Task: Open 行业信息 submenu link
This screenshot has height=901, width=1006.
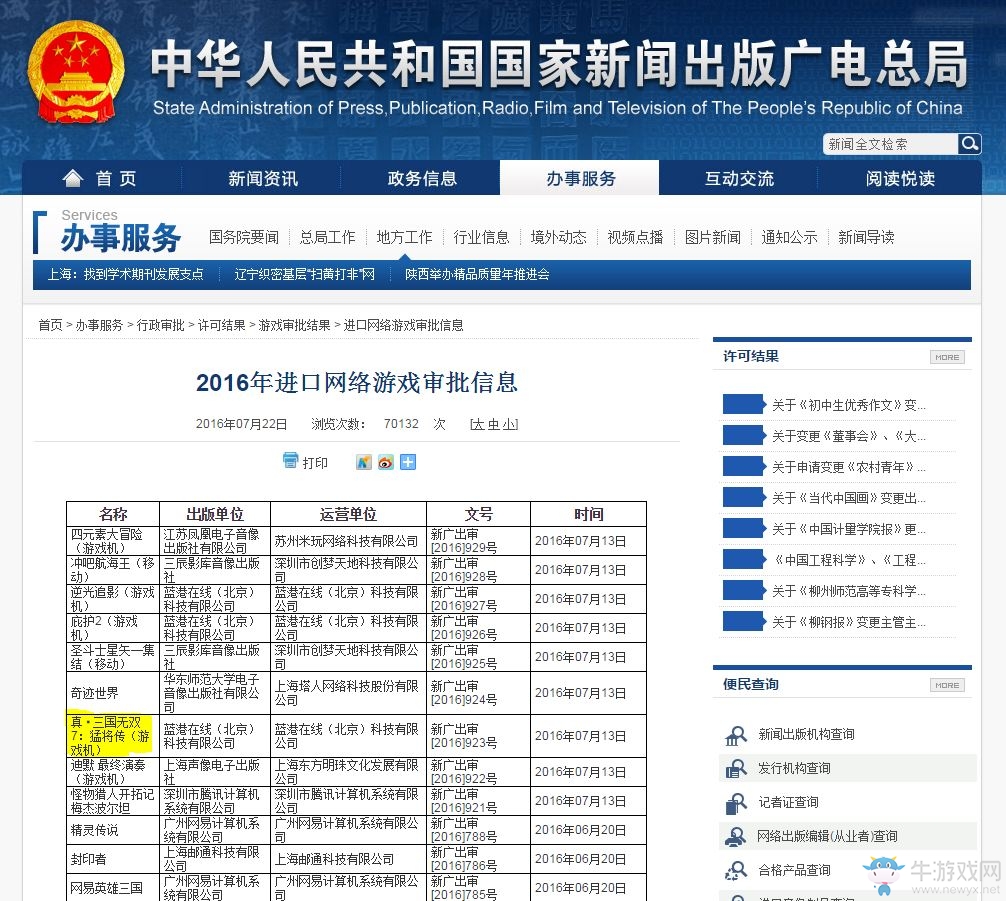Action: tap(481, 237)
